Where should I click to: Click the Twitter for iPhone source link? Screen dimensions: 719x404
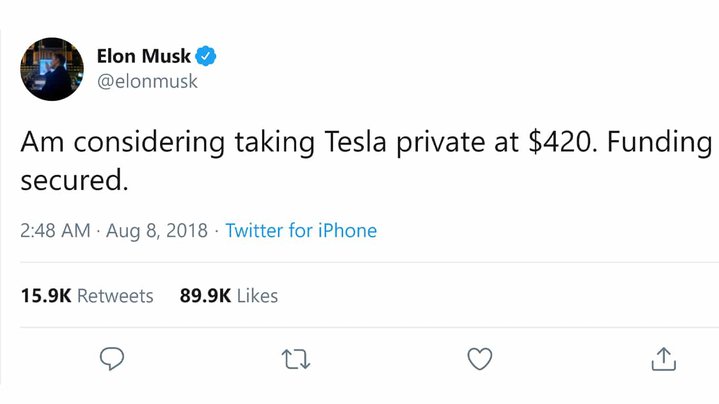click(x=301, y=231)
